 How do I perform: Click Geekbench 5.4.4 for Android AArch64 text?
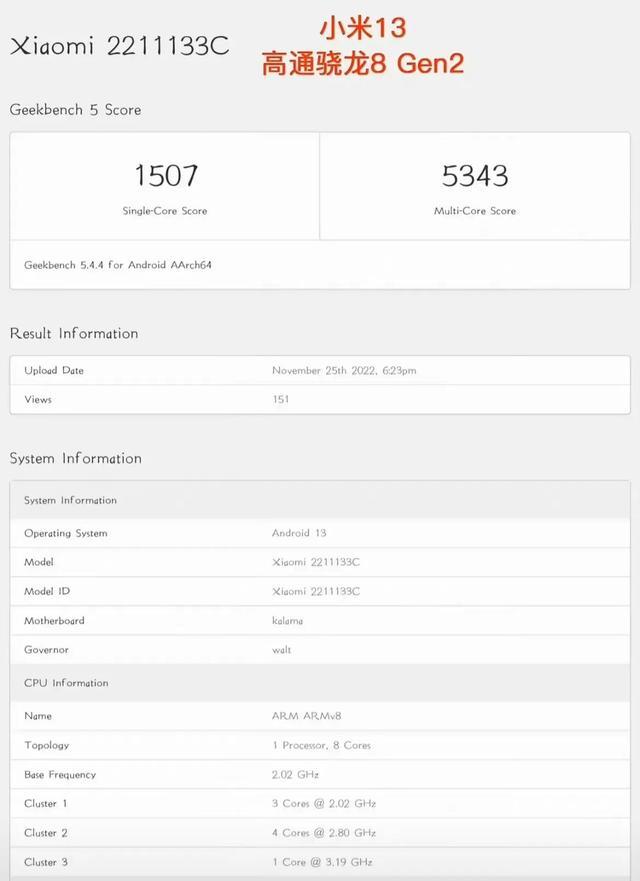pyautogui.click(x=118, y=265)
